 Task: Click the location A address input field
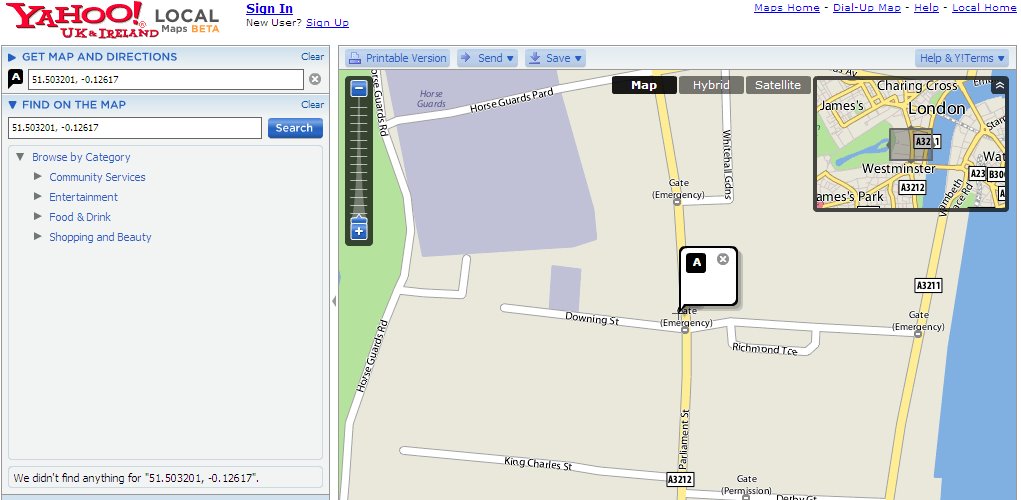[x=166, y=79]
